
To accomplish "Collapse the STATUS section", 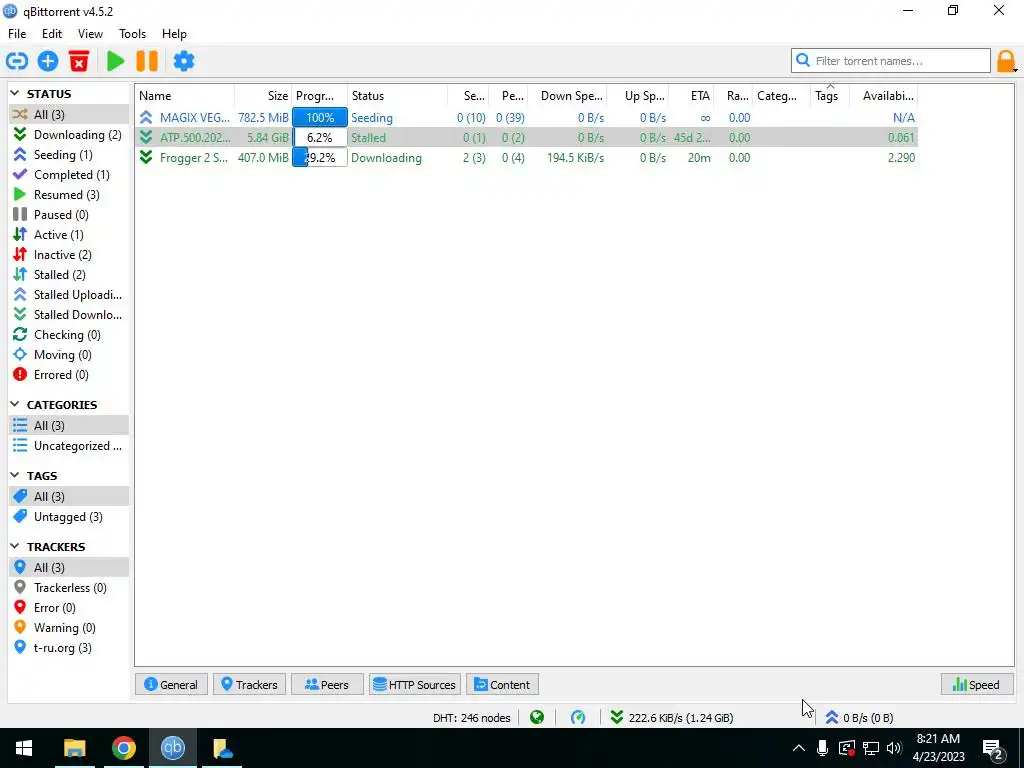I will click(x=15, y=94).
